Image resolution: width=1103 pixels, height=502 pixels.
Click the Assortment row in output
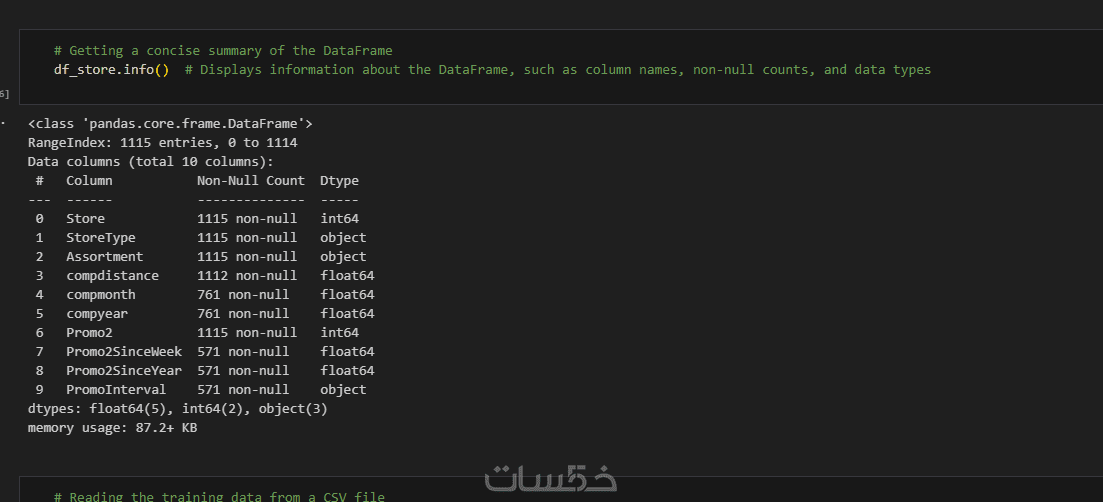200,257
